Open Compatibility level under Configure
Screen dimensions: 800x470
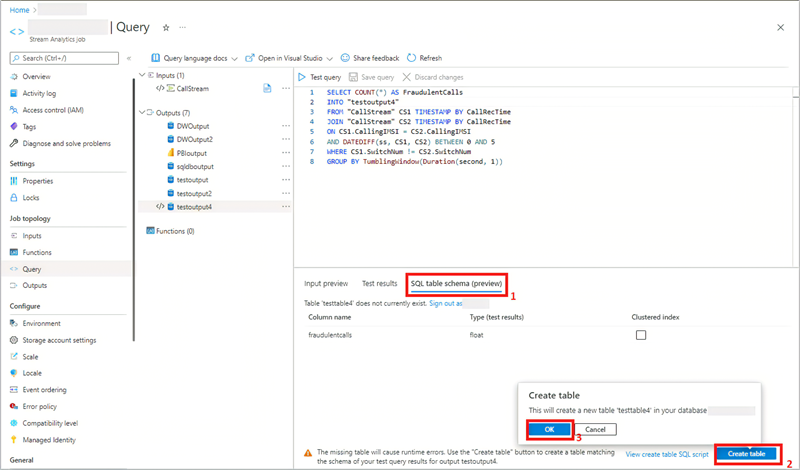pos(50,423)
